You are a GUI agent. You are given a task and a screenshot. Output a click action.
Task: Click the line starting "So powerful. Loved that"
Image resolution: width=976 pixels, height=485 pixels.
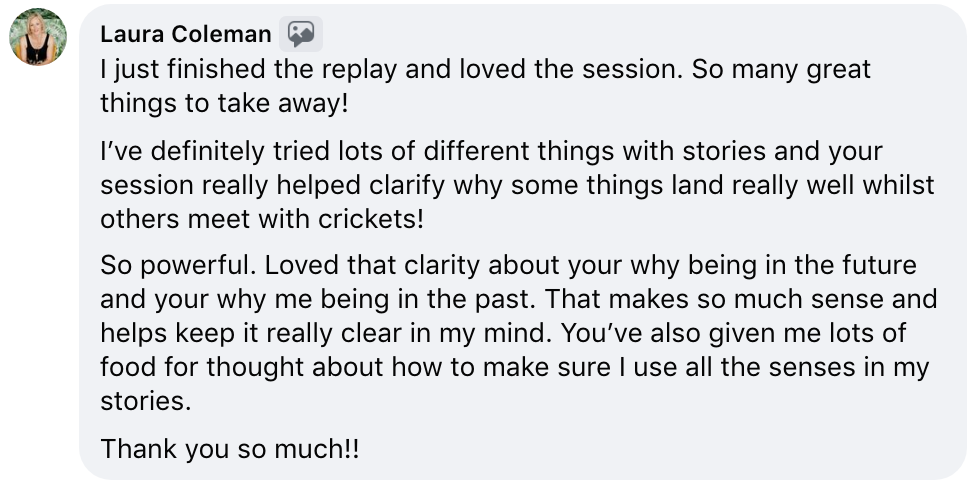point(509,265)
